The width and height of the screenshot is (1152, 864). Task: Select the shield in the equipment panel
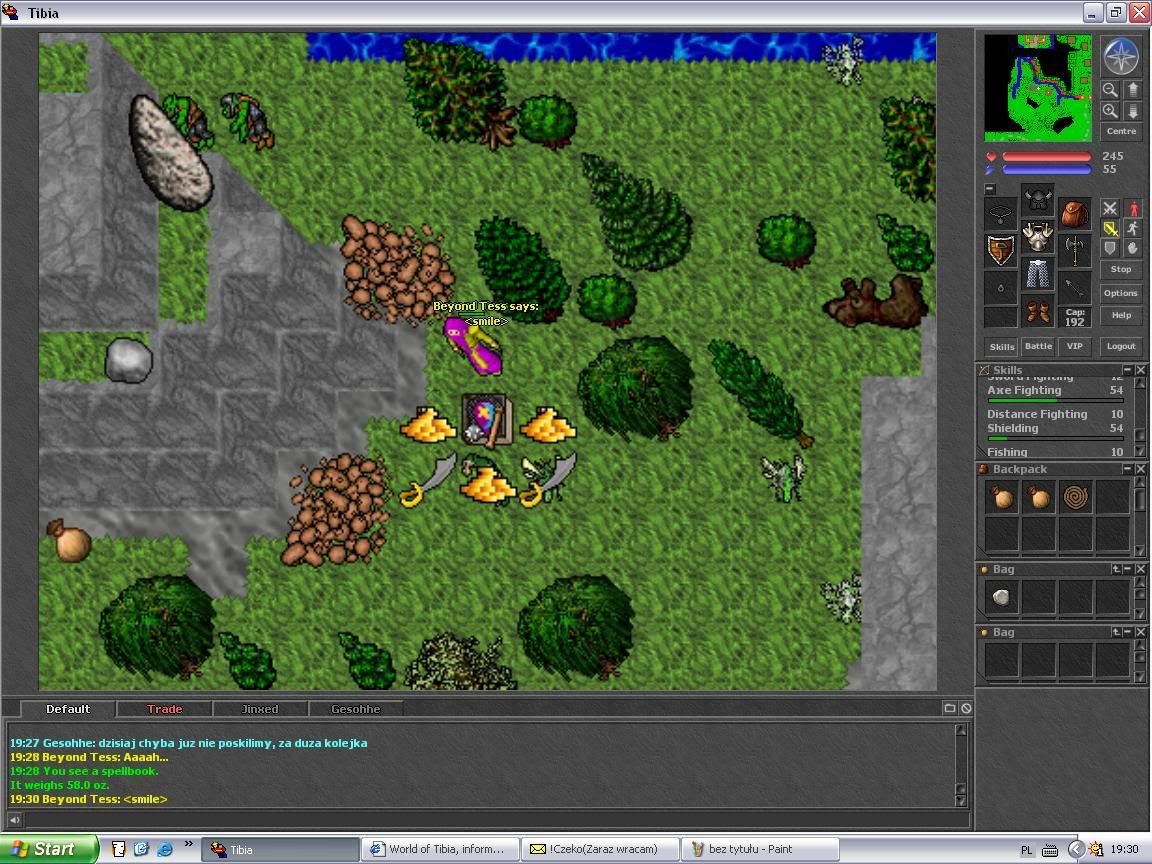(x=1001, y=250)
